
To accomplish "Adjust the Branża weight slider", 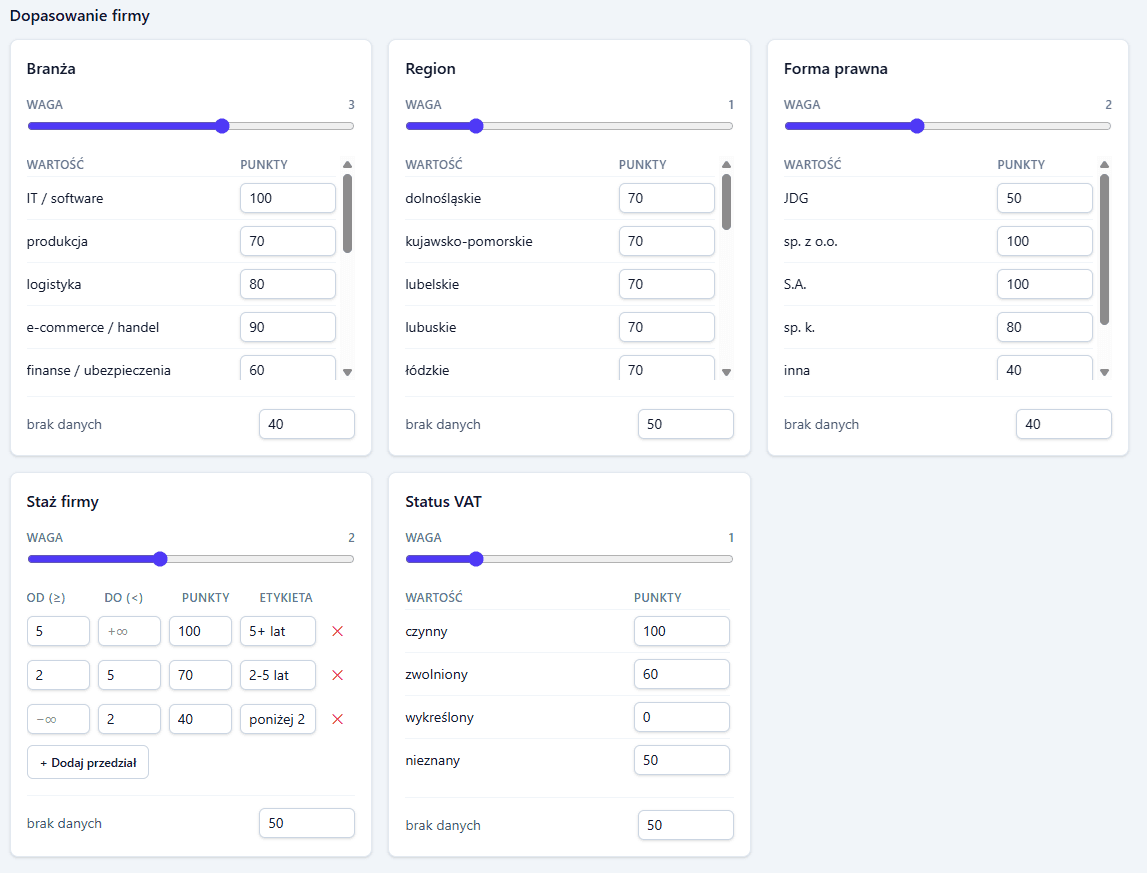I will coord(191,126).
